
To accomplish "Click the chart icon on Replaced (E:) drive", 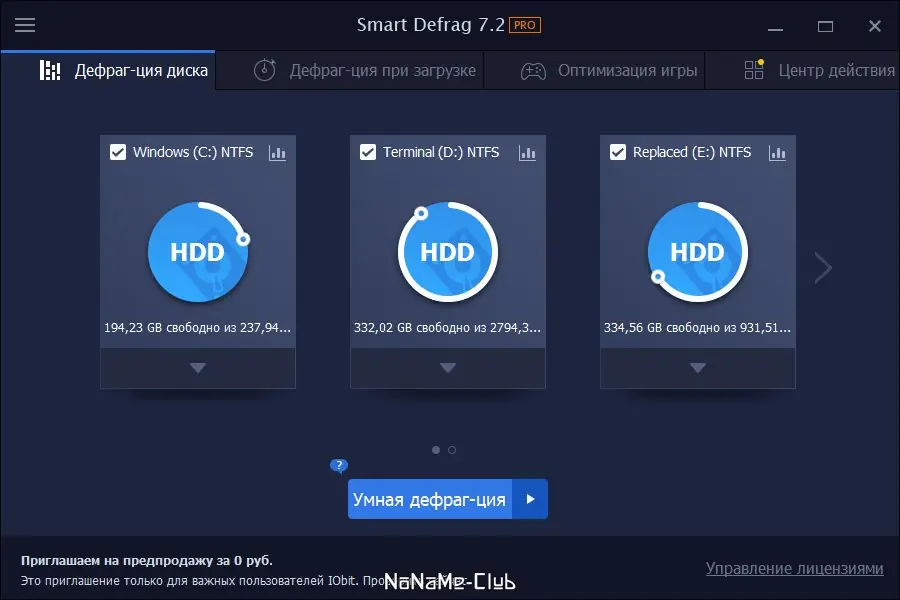I will (x=777, y=152).
